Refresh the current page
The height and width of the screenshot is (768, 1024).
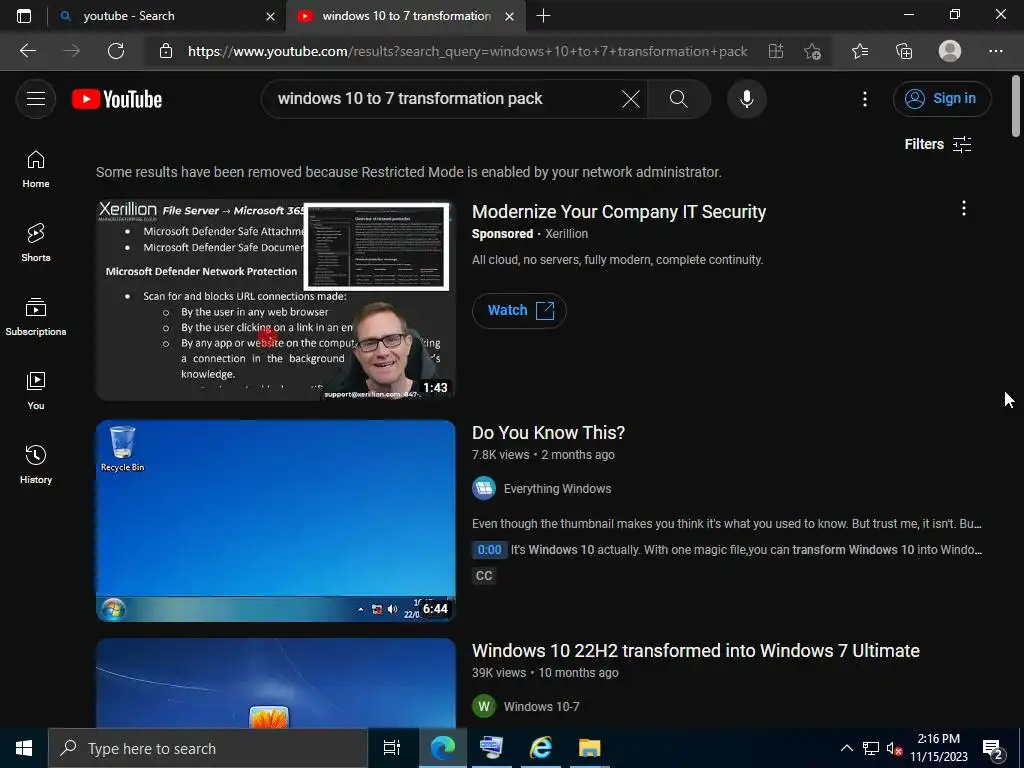tap(116, 51)
